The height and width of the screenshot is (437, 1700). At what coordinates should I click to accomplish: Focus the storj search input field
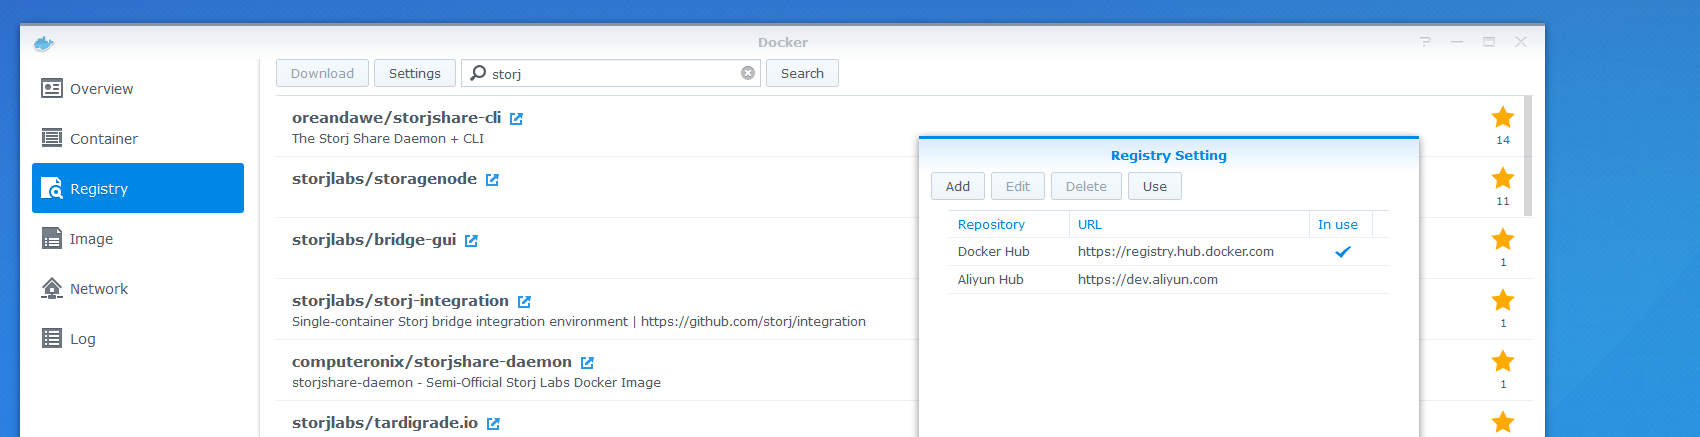[611, 73]
